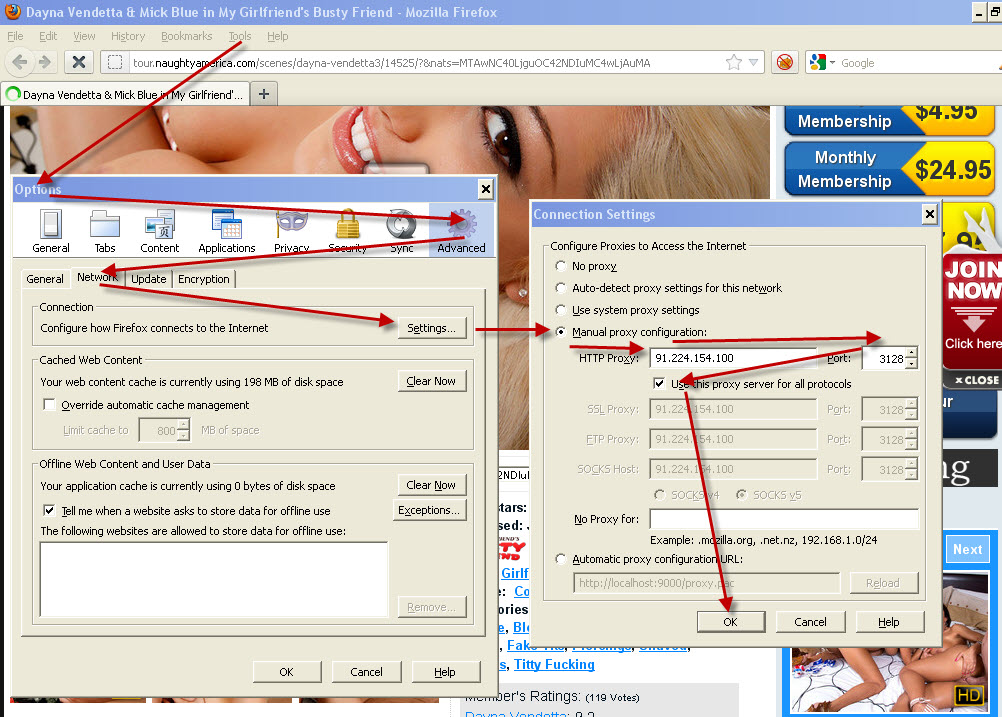Viewport: 1002px width, 717px height.
Task: Close the Connection Settings dialog with its X
Action: [930, 214]
